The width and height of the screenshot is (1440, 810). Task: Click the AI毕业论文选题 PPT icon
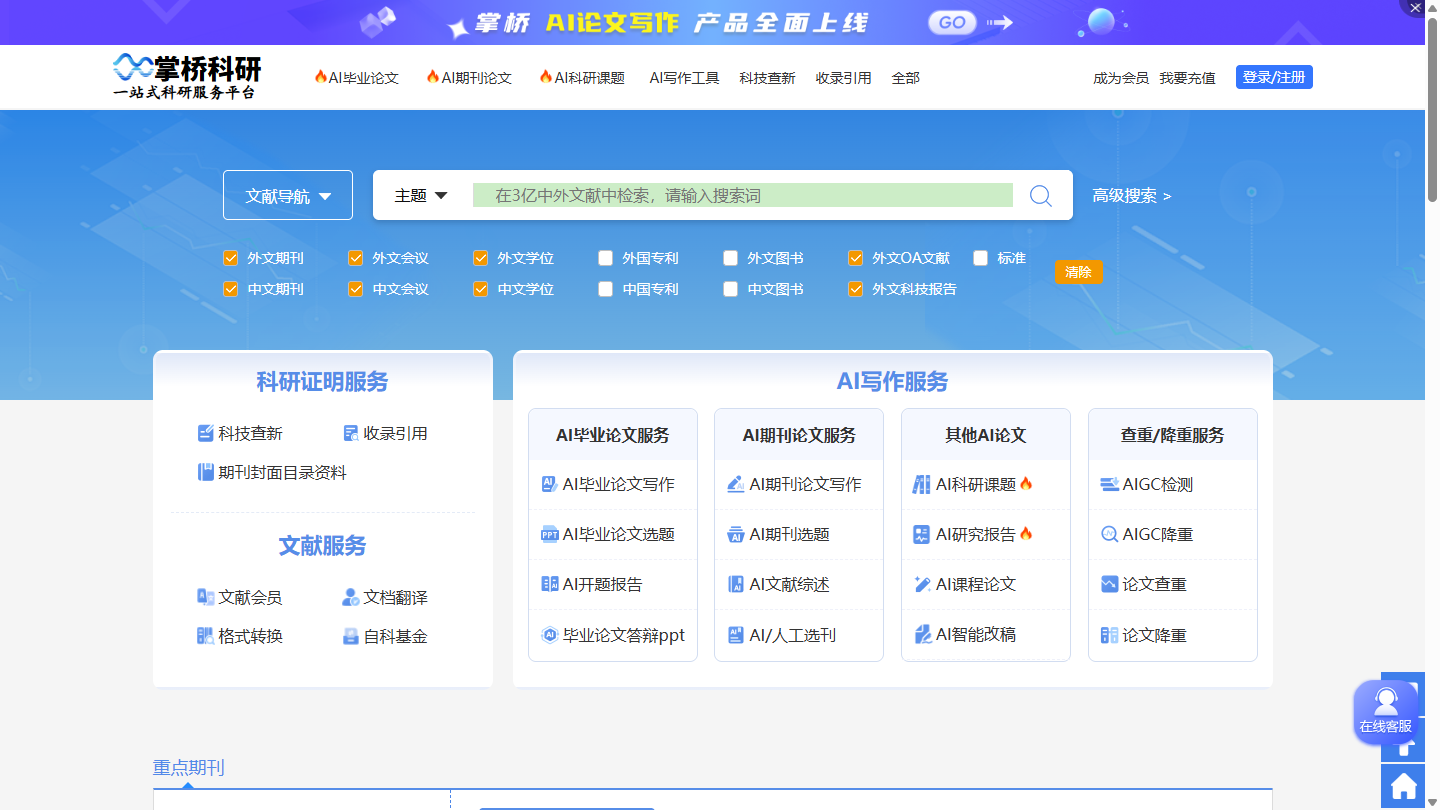(x=550, y=534)
